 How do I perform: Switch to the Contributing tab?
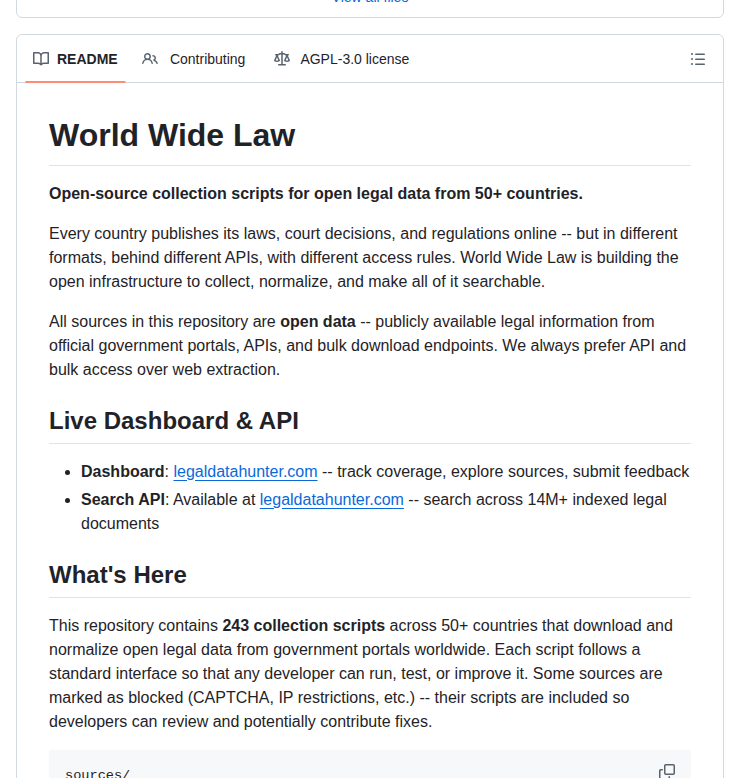click(194, 59)
